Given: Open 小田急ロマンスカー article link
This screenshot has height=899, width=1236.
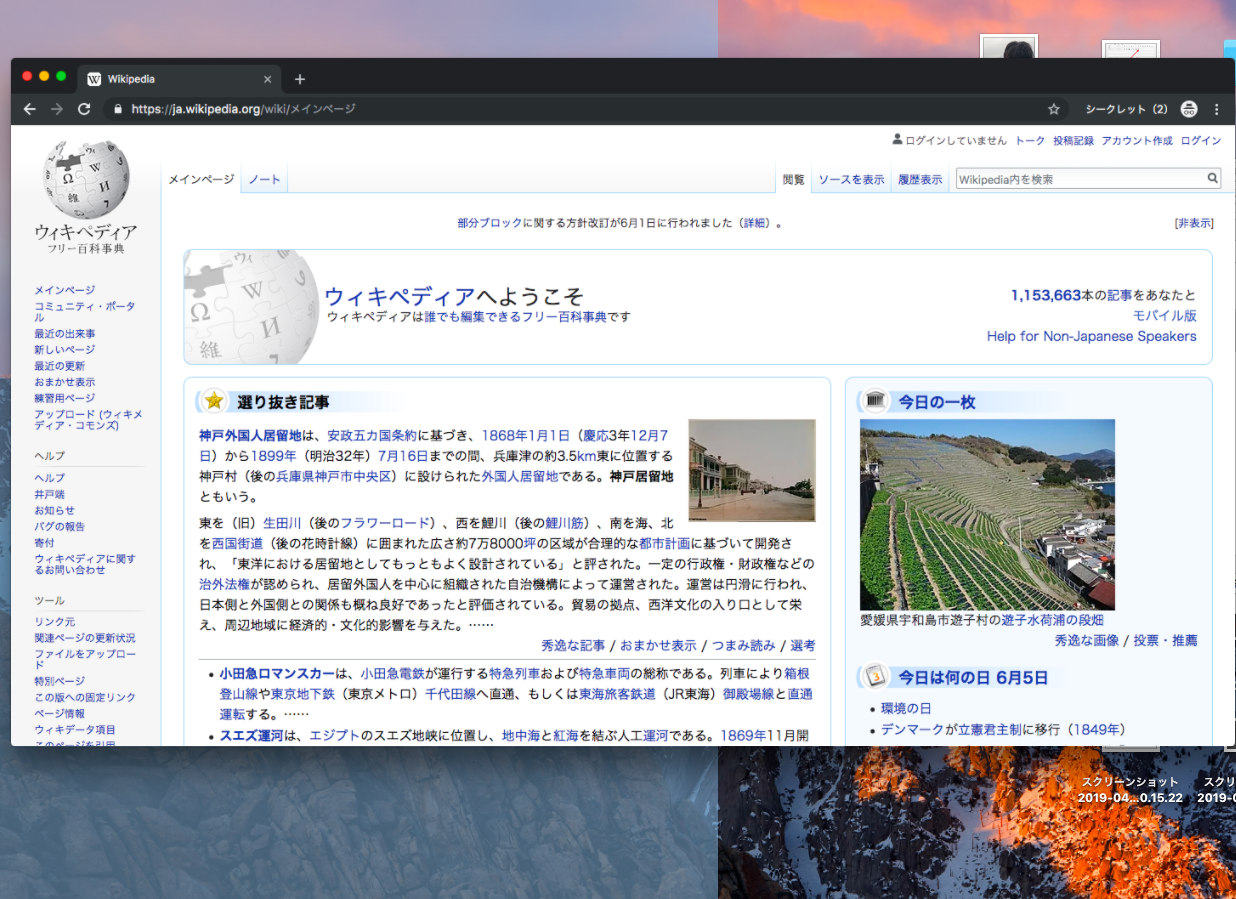Looking at the screenshot, I should (x=277, y=674).
